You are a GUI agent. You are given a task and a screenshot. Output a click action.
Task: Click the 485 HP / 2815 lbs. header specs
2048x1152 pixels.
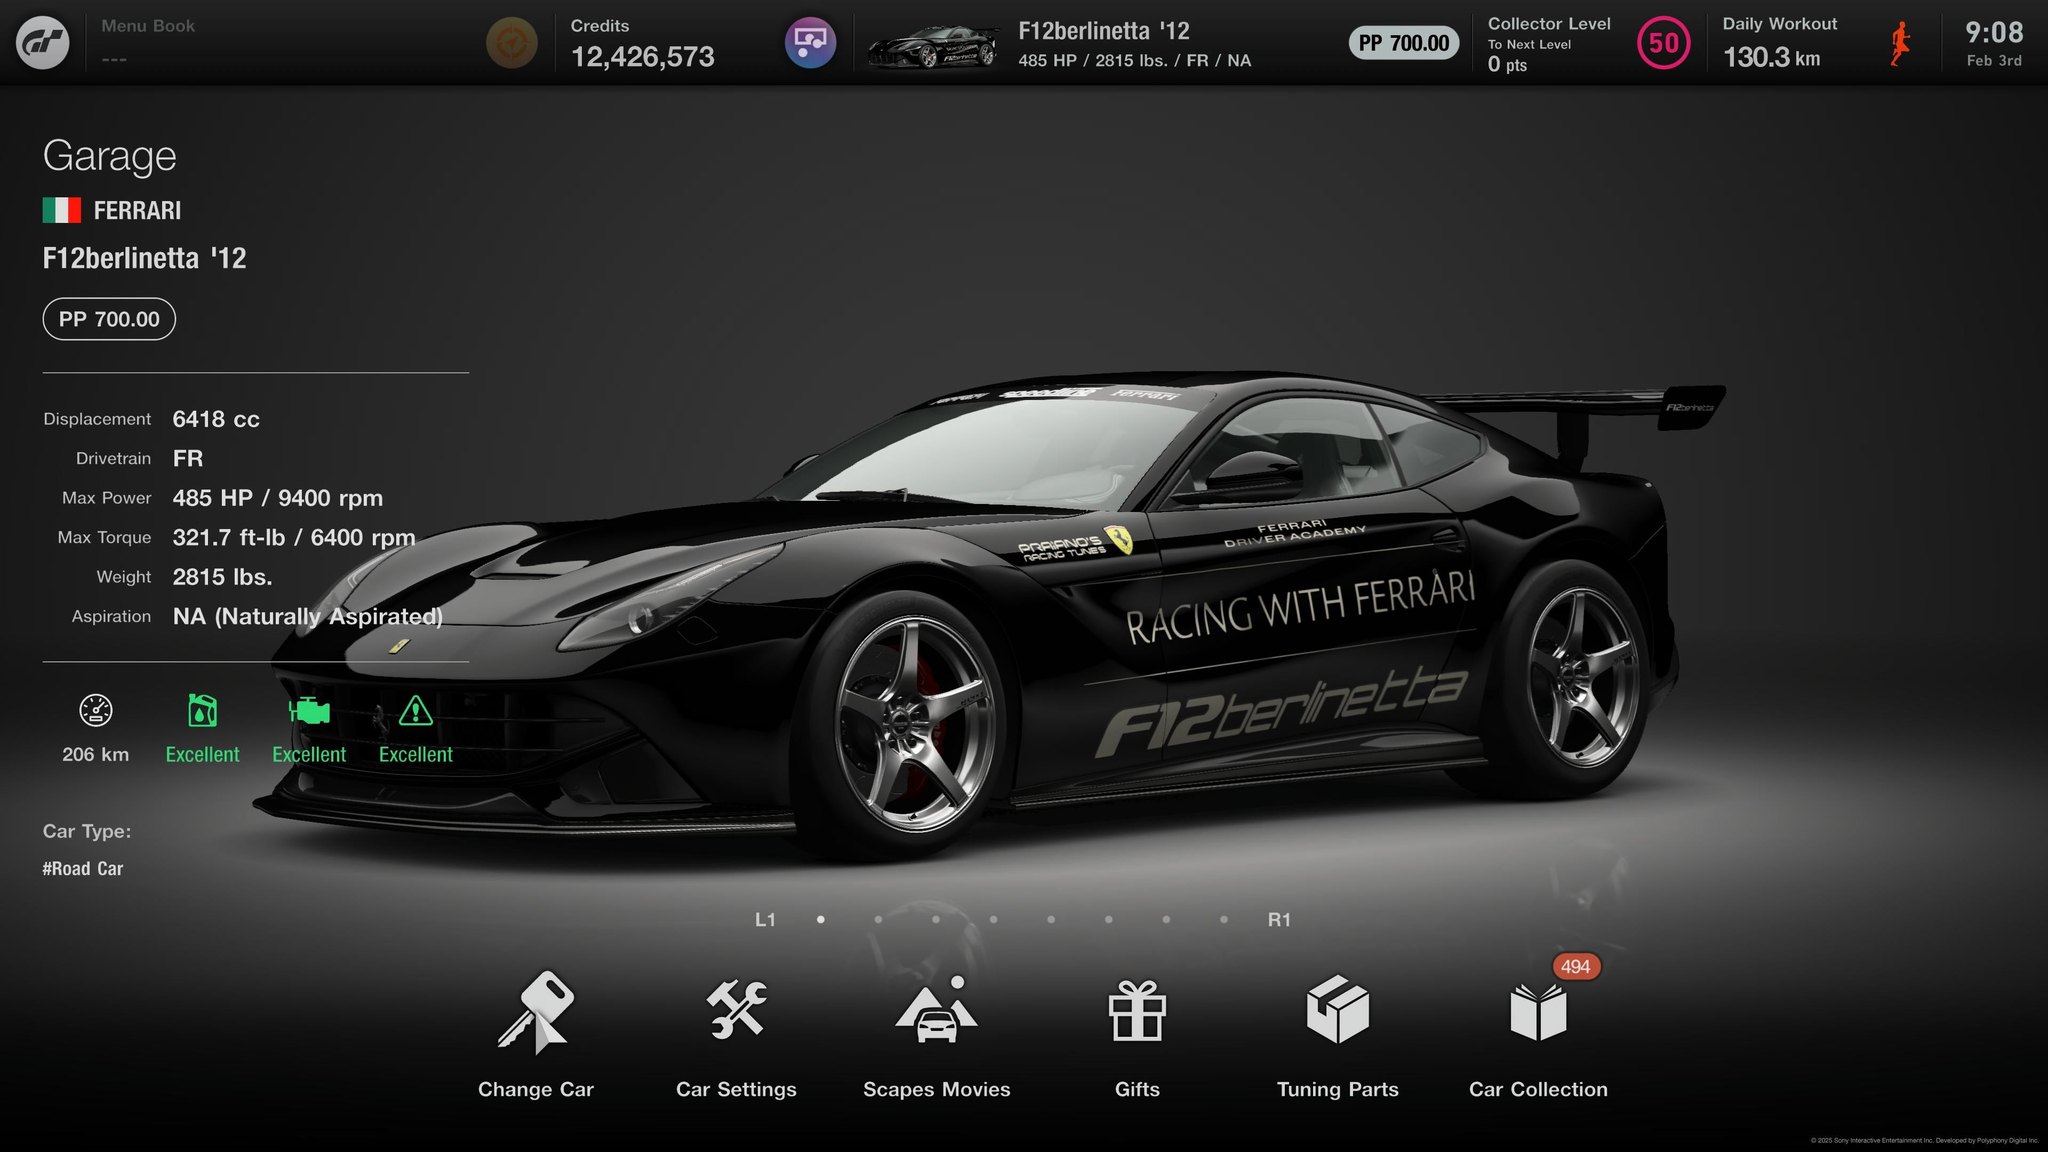tap(1135, 61)
